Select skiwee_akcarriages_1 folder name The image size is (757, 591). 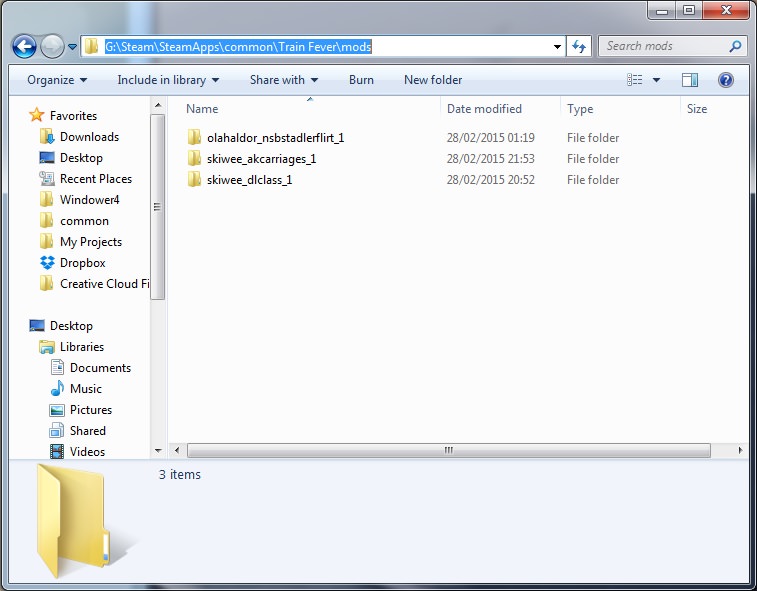pyautogui.click(x=262, y=159)
